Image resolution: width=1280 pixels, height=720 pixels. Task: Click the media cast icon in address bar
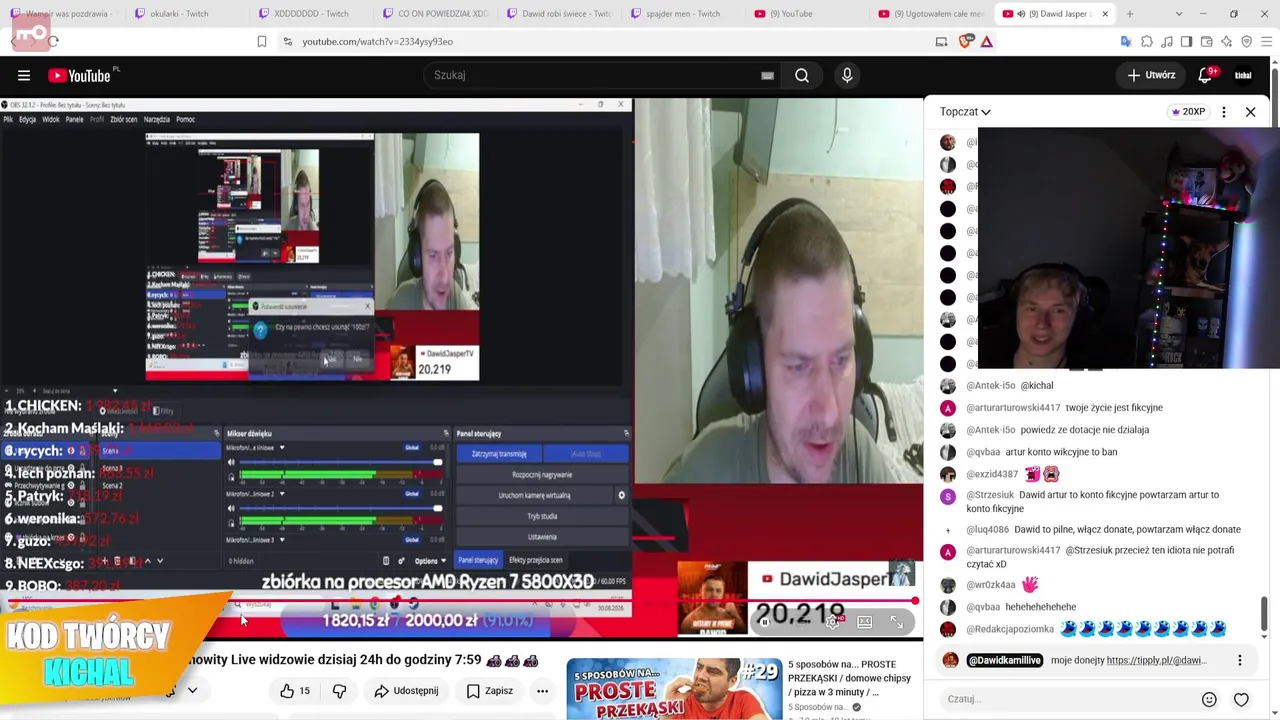[x=941, y=42]
